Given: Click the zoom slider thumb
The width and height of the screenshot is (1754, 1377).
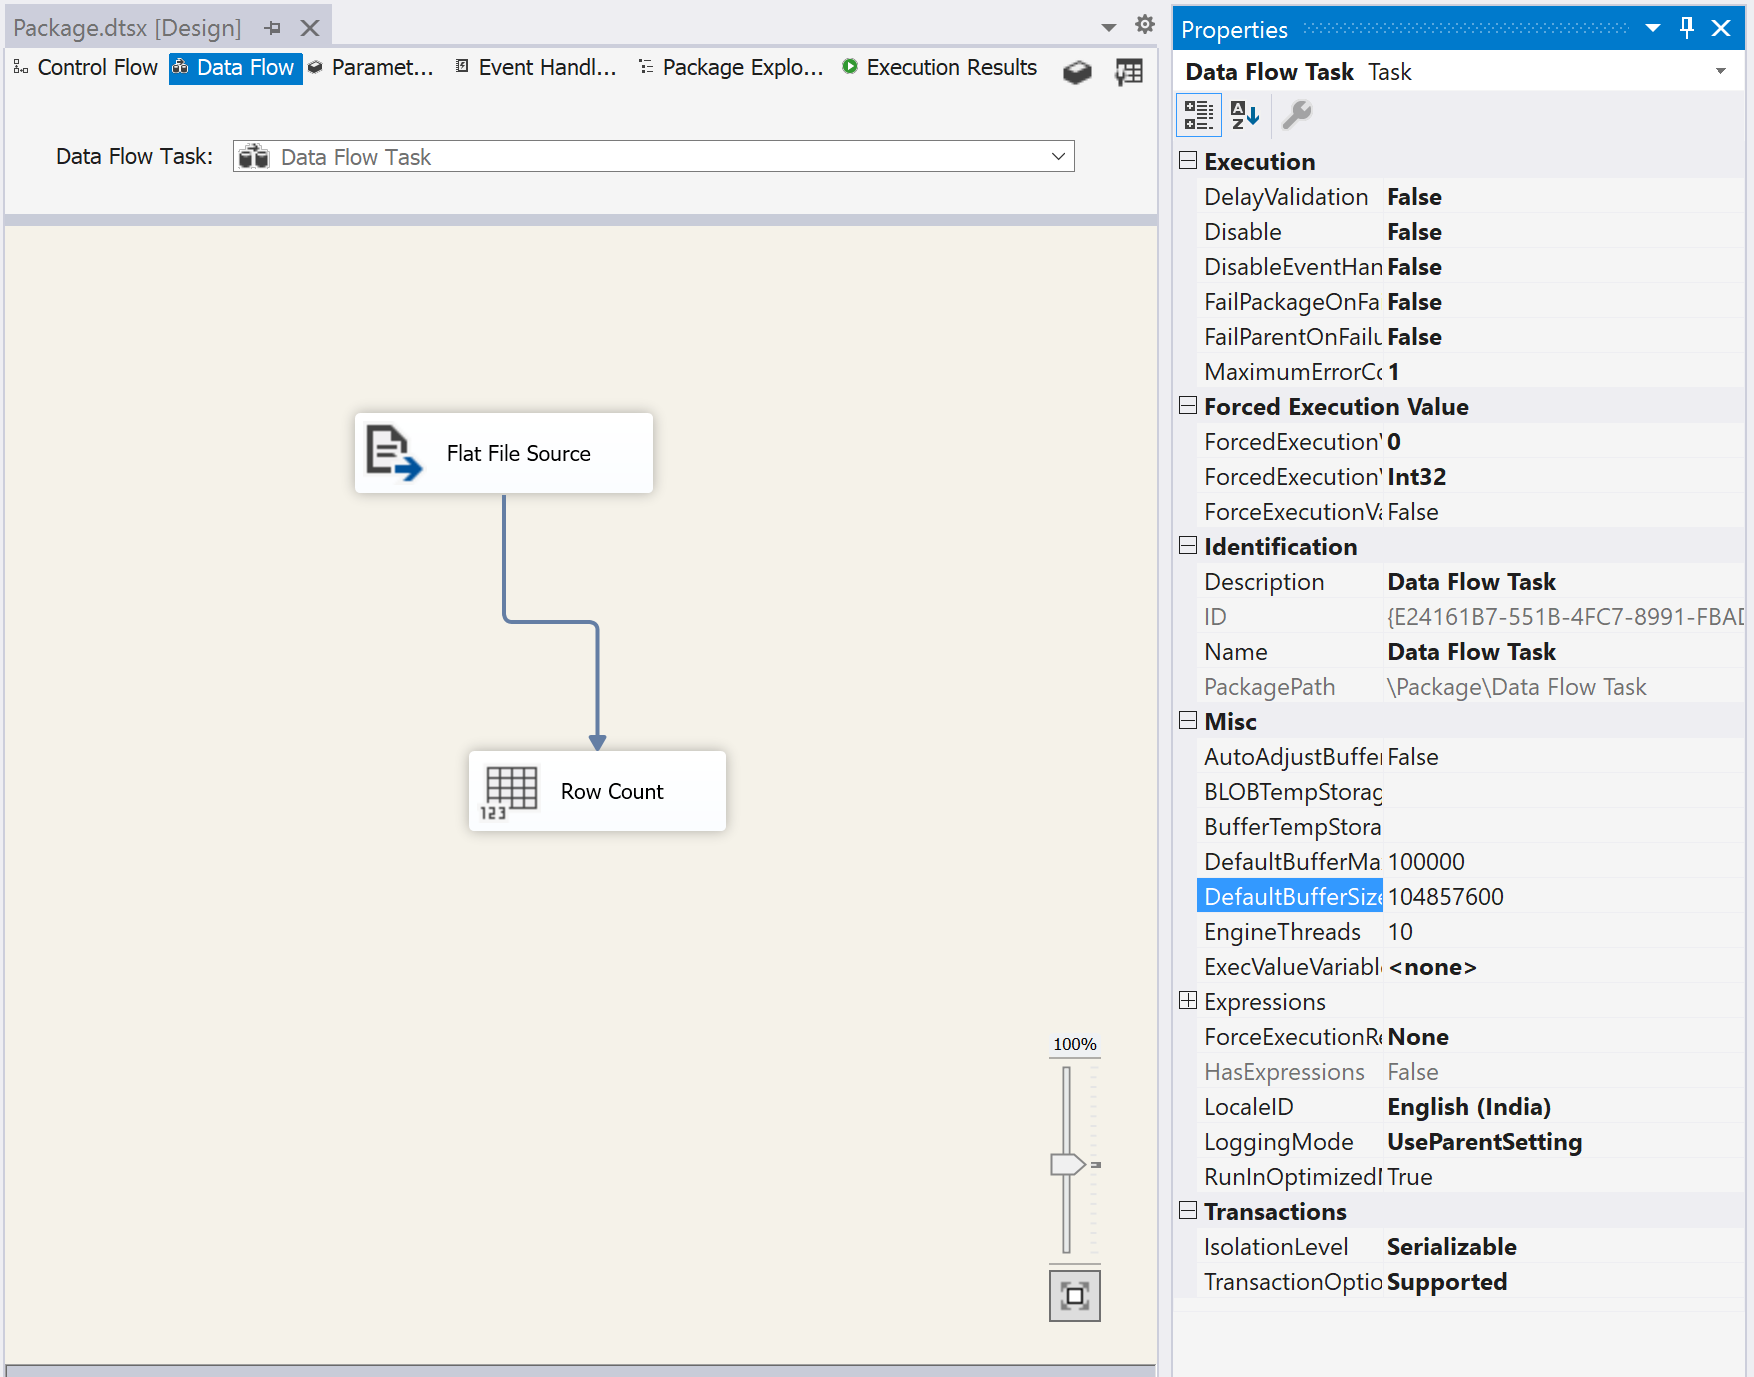Looking at the screenshot, I should click(1067, 1164).
